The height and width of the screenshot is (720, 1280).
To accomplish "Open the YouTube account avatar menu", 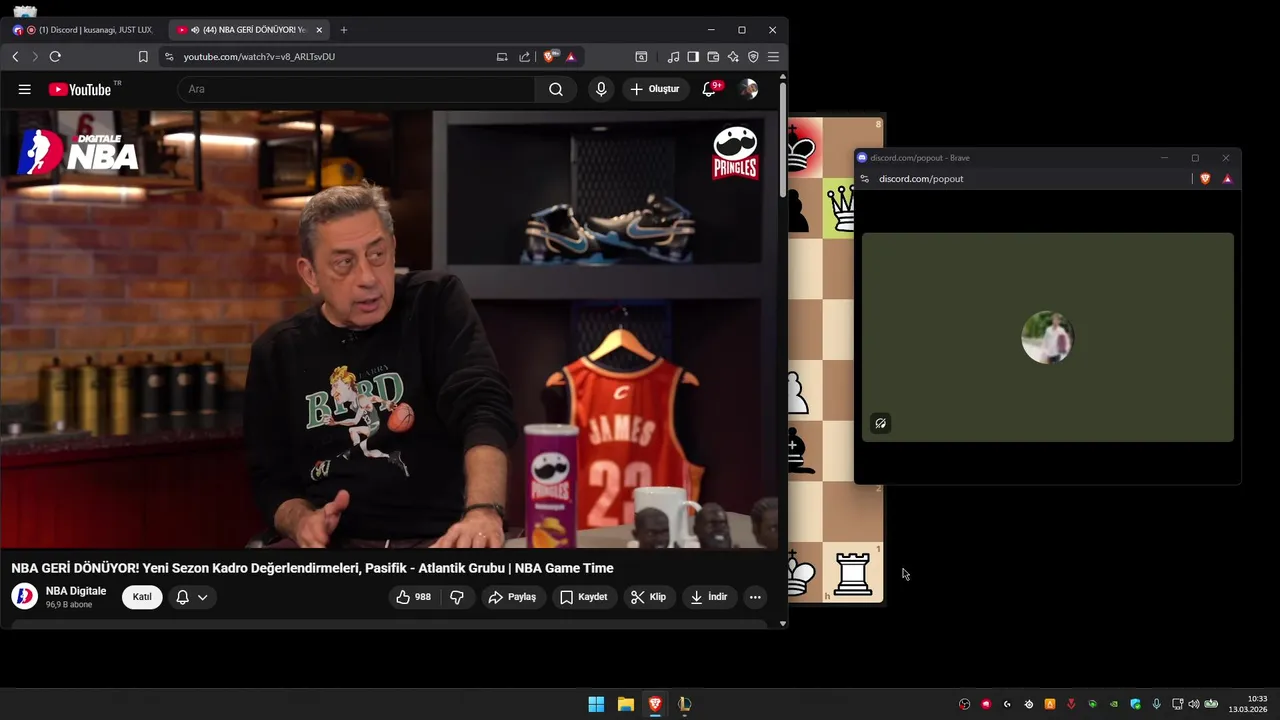I will [748, 89].
